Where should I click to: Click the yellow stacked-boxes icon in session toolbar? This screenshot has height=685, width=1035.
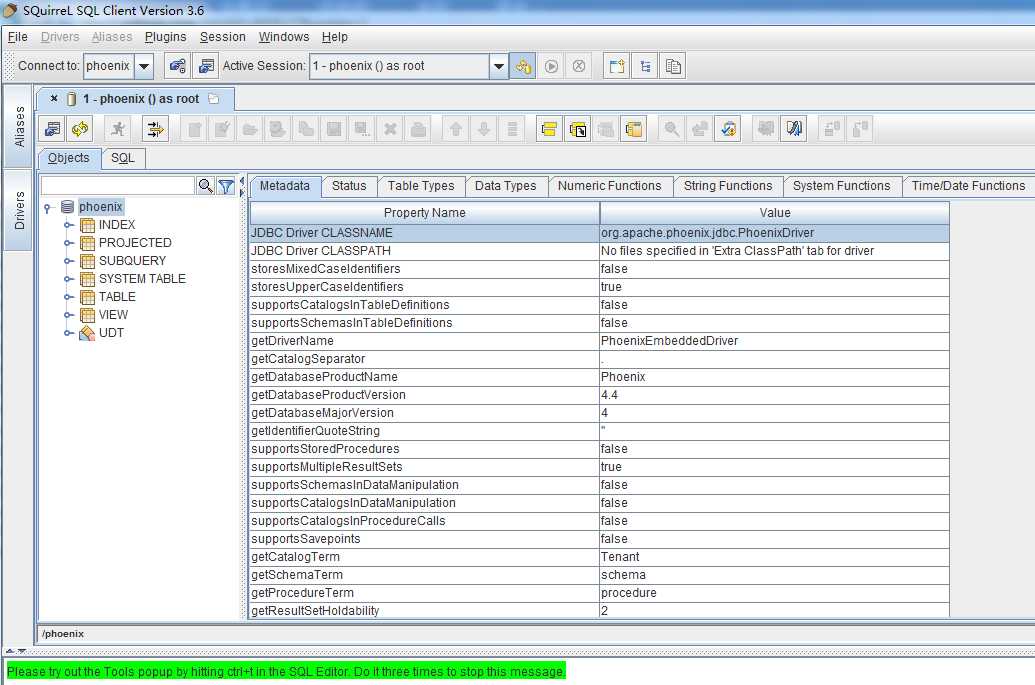pos(549,129)
